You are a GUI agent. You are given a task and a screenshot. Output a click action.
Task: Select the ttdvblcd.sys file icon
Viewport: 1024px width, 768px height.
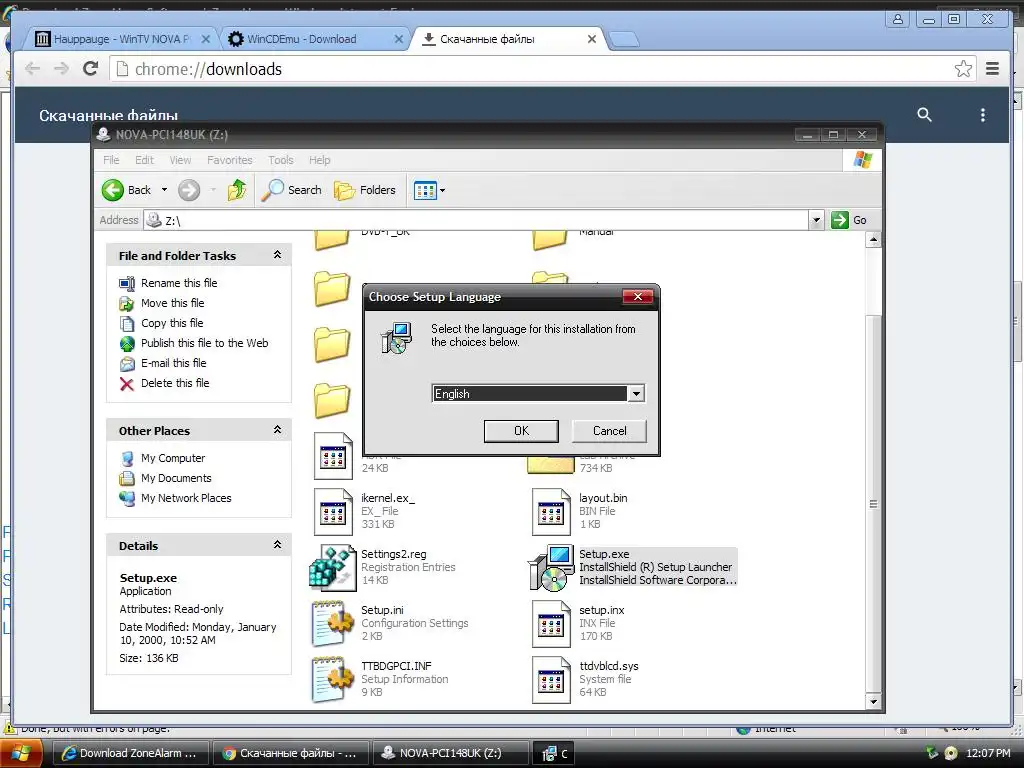coord(551,679)
